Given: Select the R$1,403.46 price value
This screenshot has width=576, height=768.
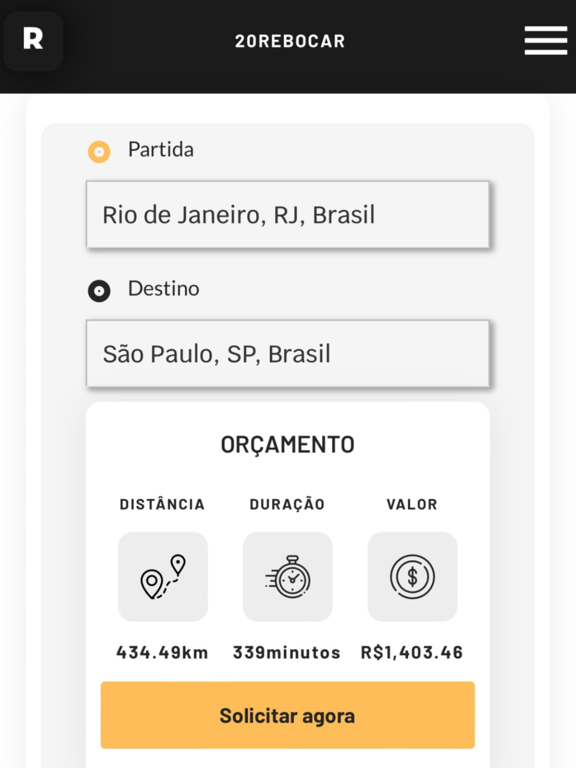Looking at the screenshot, I should (x=412, y=652).
